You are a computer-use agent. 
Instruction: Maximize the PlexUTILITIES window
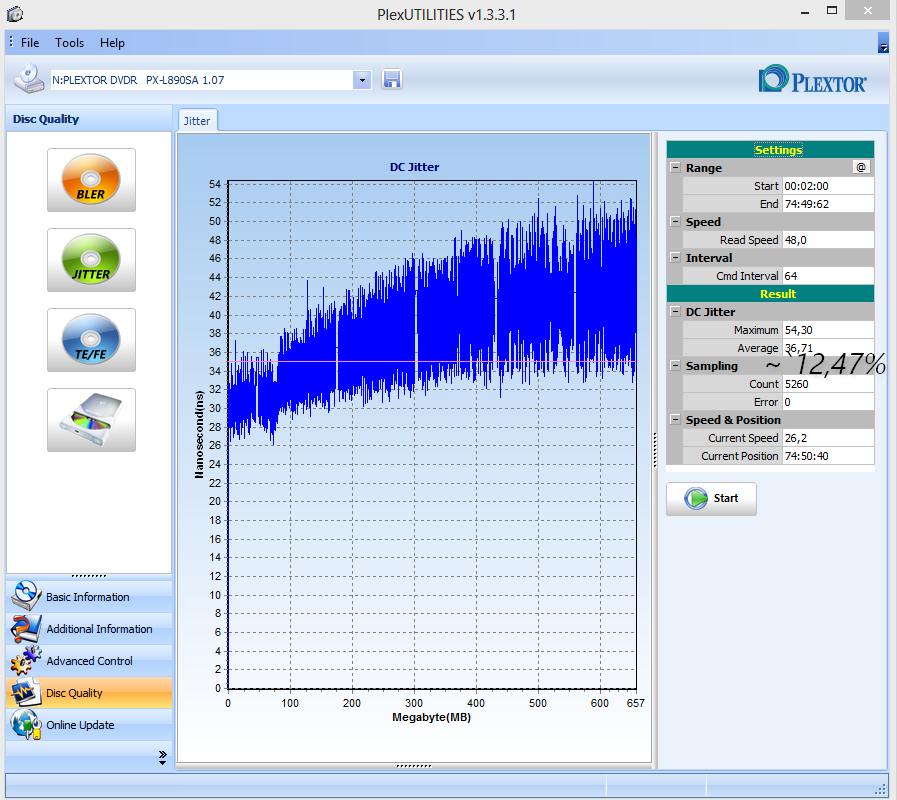coord(832,11)
